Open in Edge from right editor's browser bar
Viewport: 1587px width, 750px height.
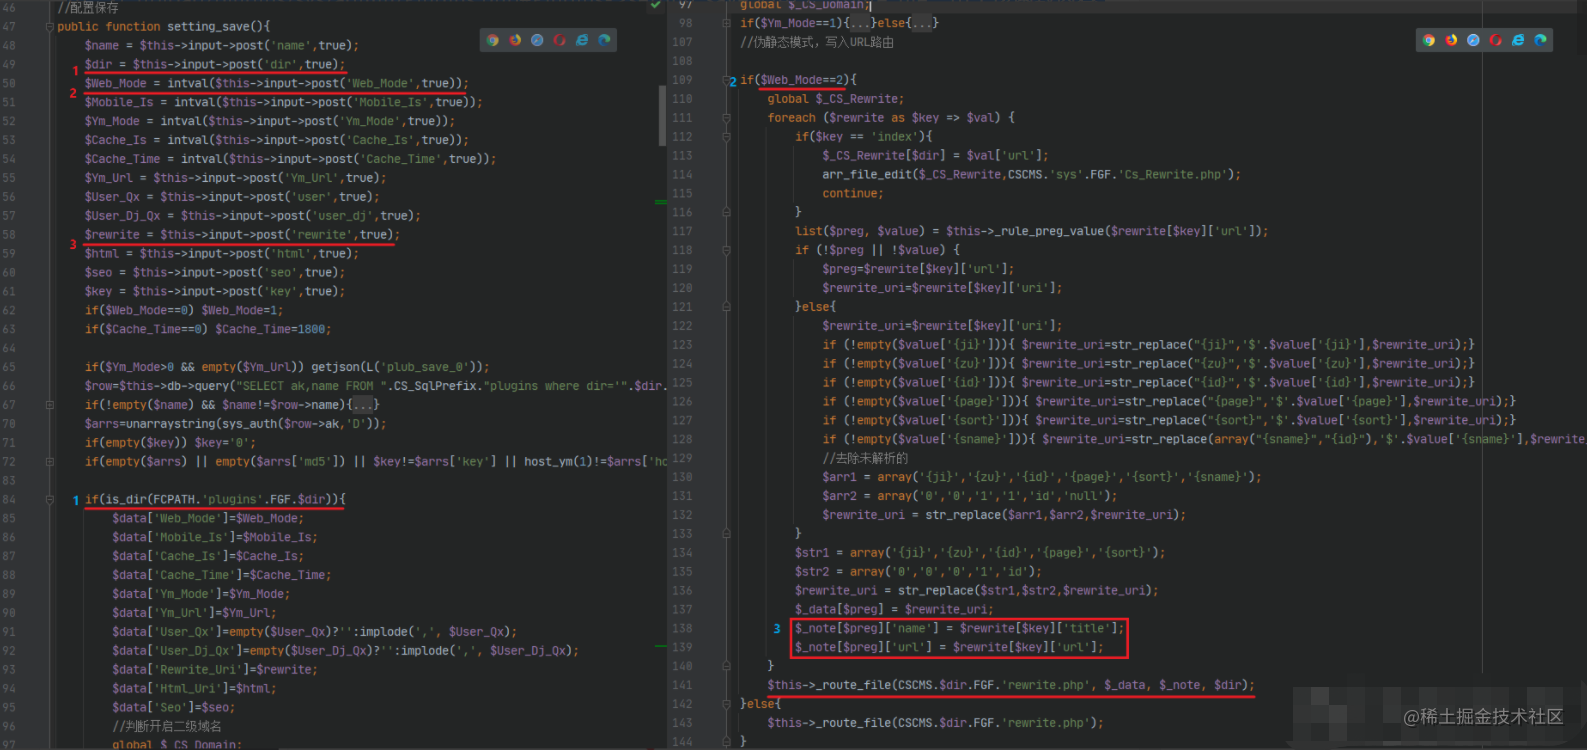pos(1540,40)
